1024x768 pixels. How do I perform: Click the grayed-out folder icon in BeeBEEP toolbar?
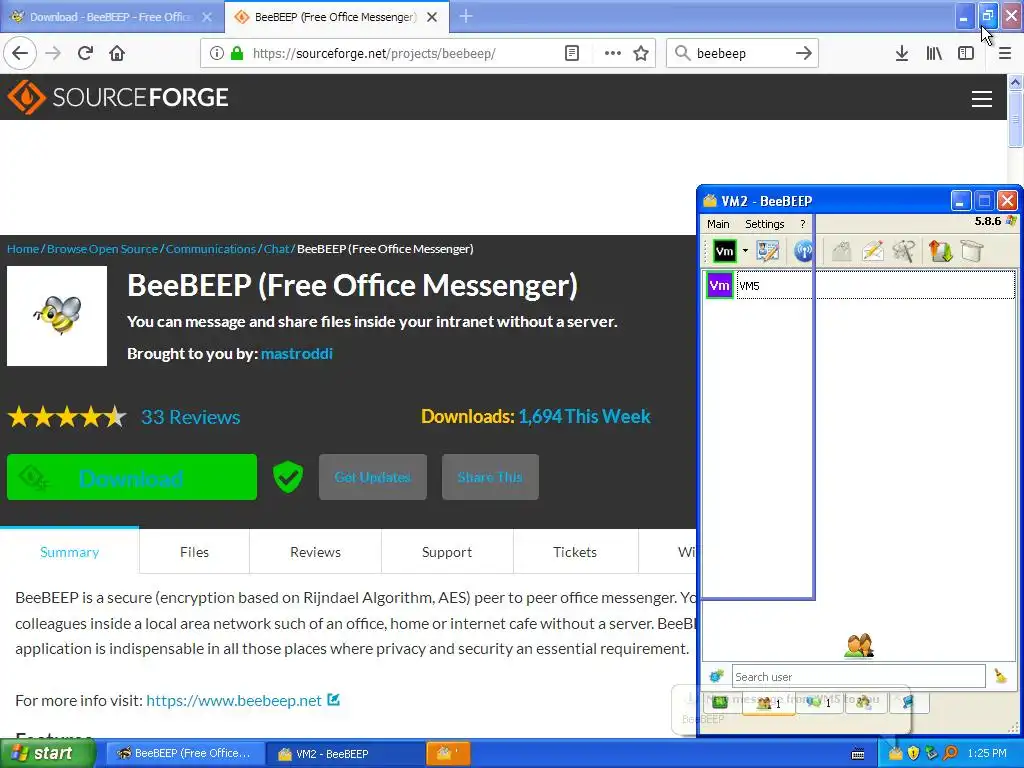[x=842, y=251]
